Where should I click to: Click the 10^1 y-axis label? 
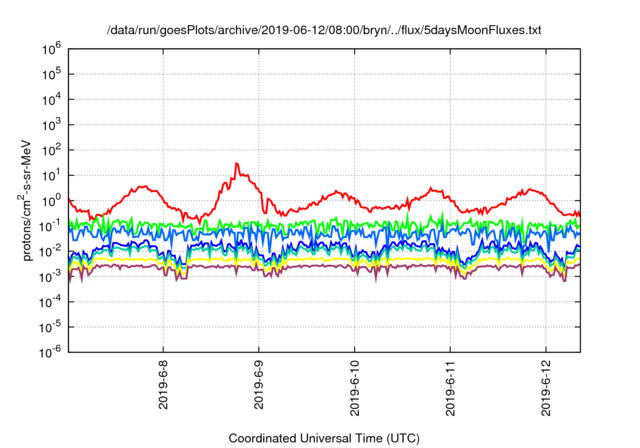(x=52, y=176)
